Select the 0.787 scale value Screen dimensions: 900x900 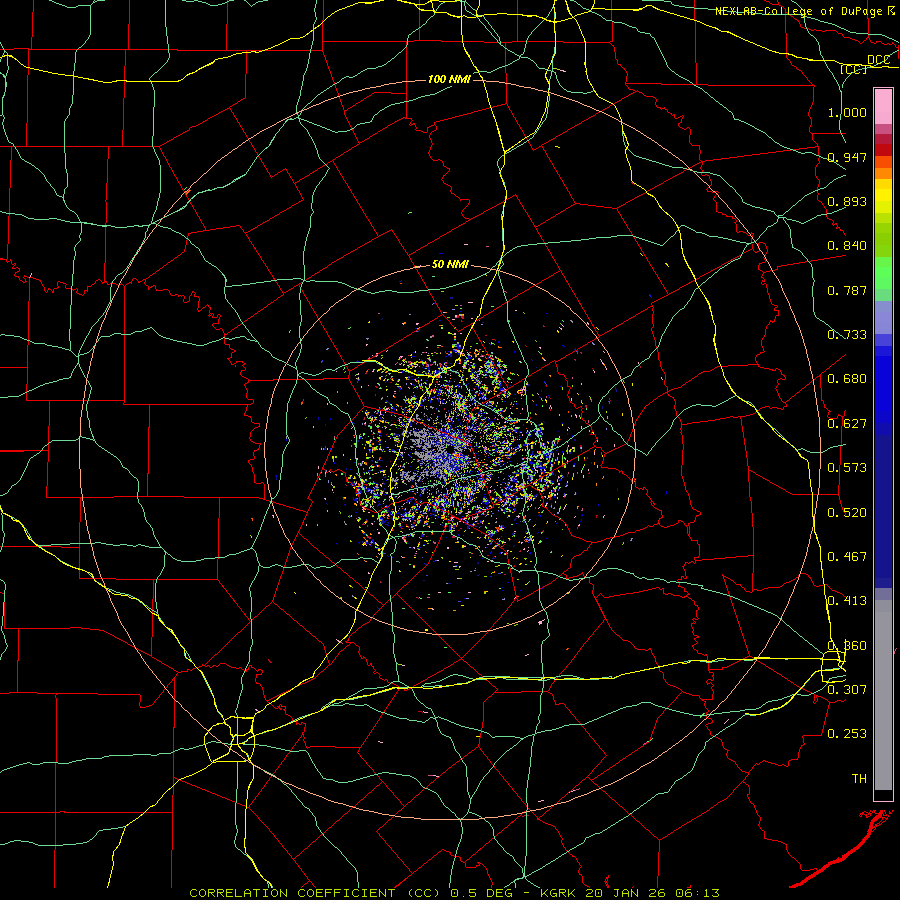coord(847,290)
